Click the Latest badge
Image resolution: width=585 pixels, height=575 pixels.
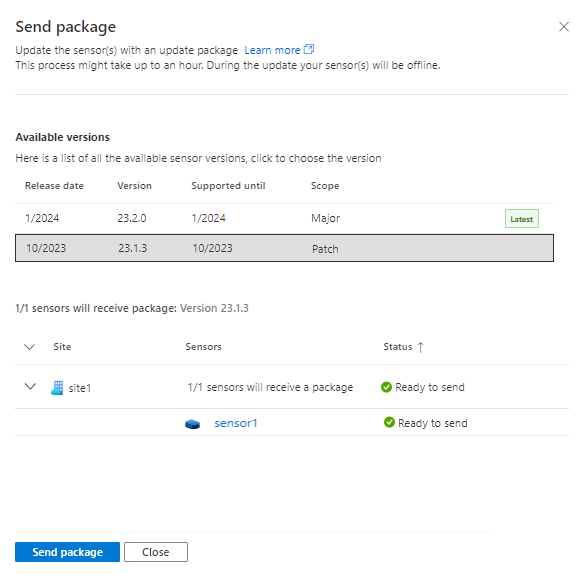click(522, 219)
